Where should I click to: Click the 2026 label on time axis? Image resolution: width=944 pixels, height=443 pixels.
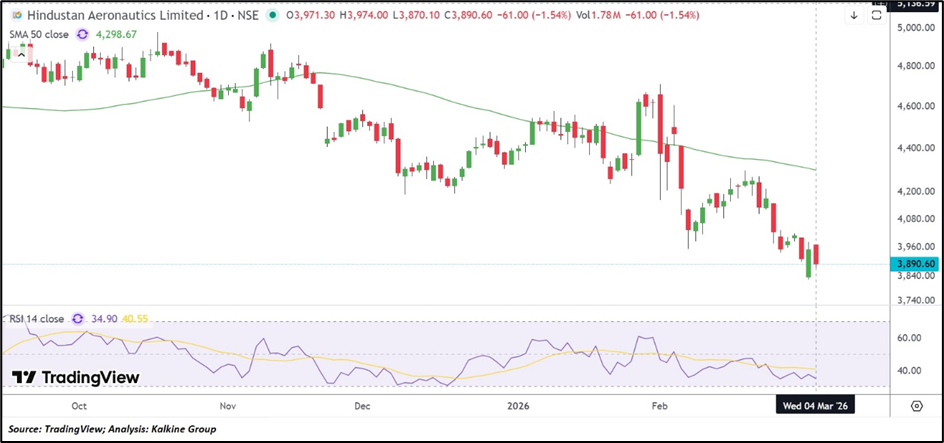517,406
